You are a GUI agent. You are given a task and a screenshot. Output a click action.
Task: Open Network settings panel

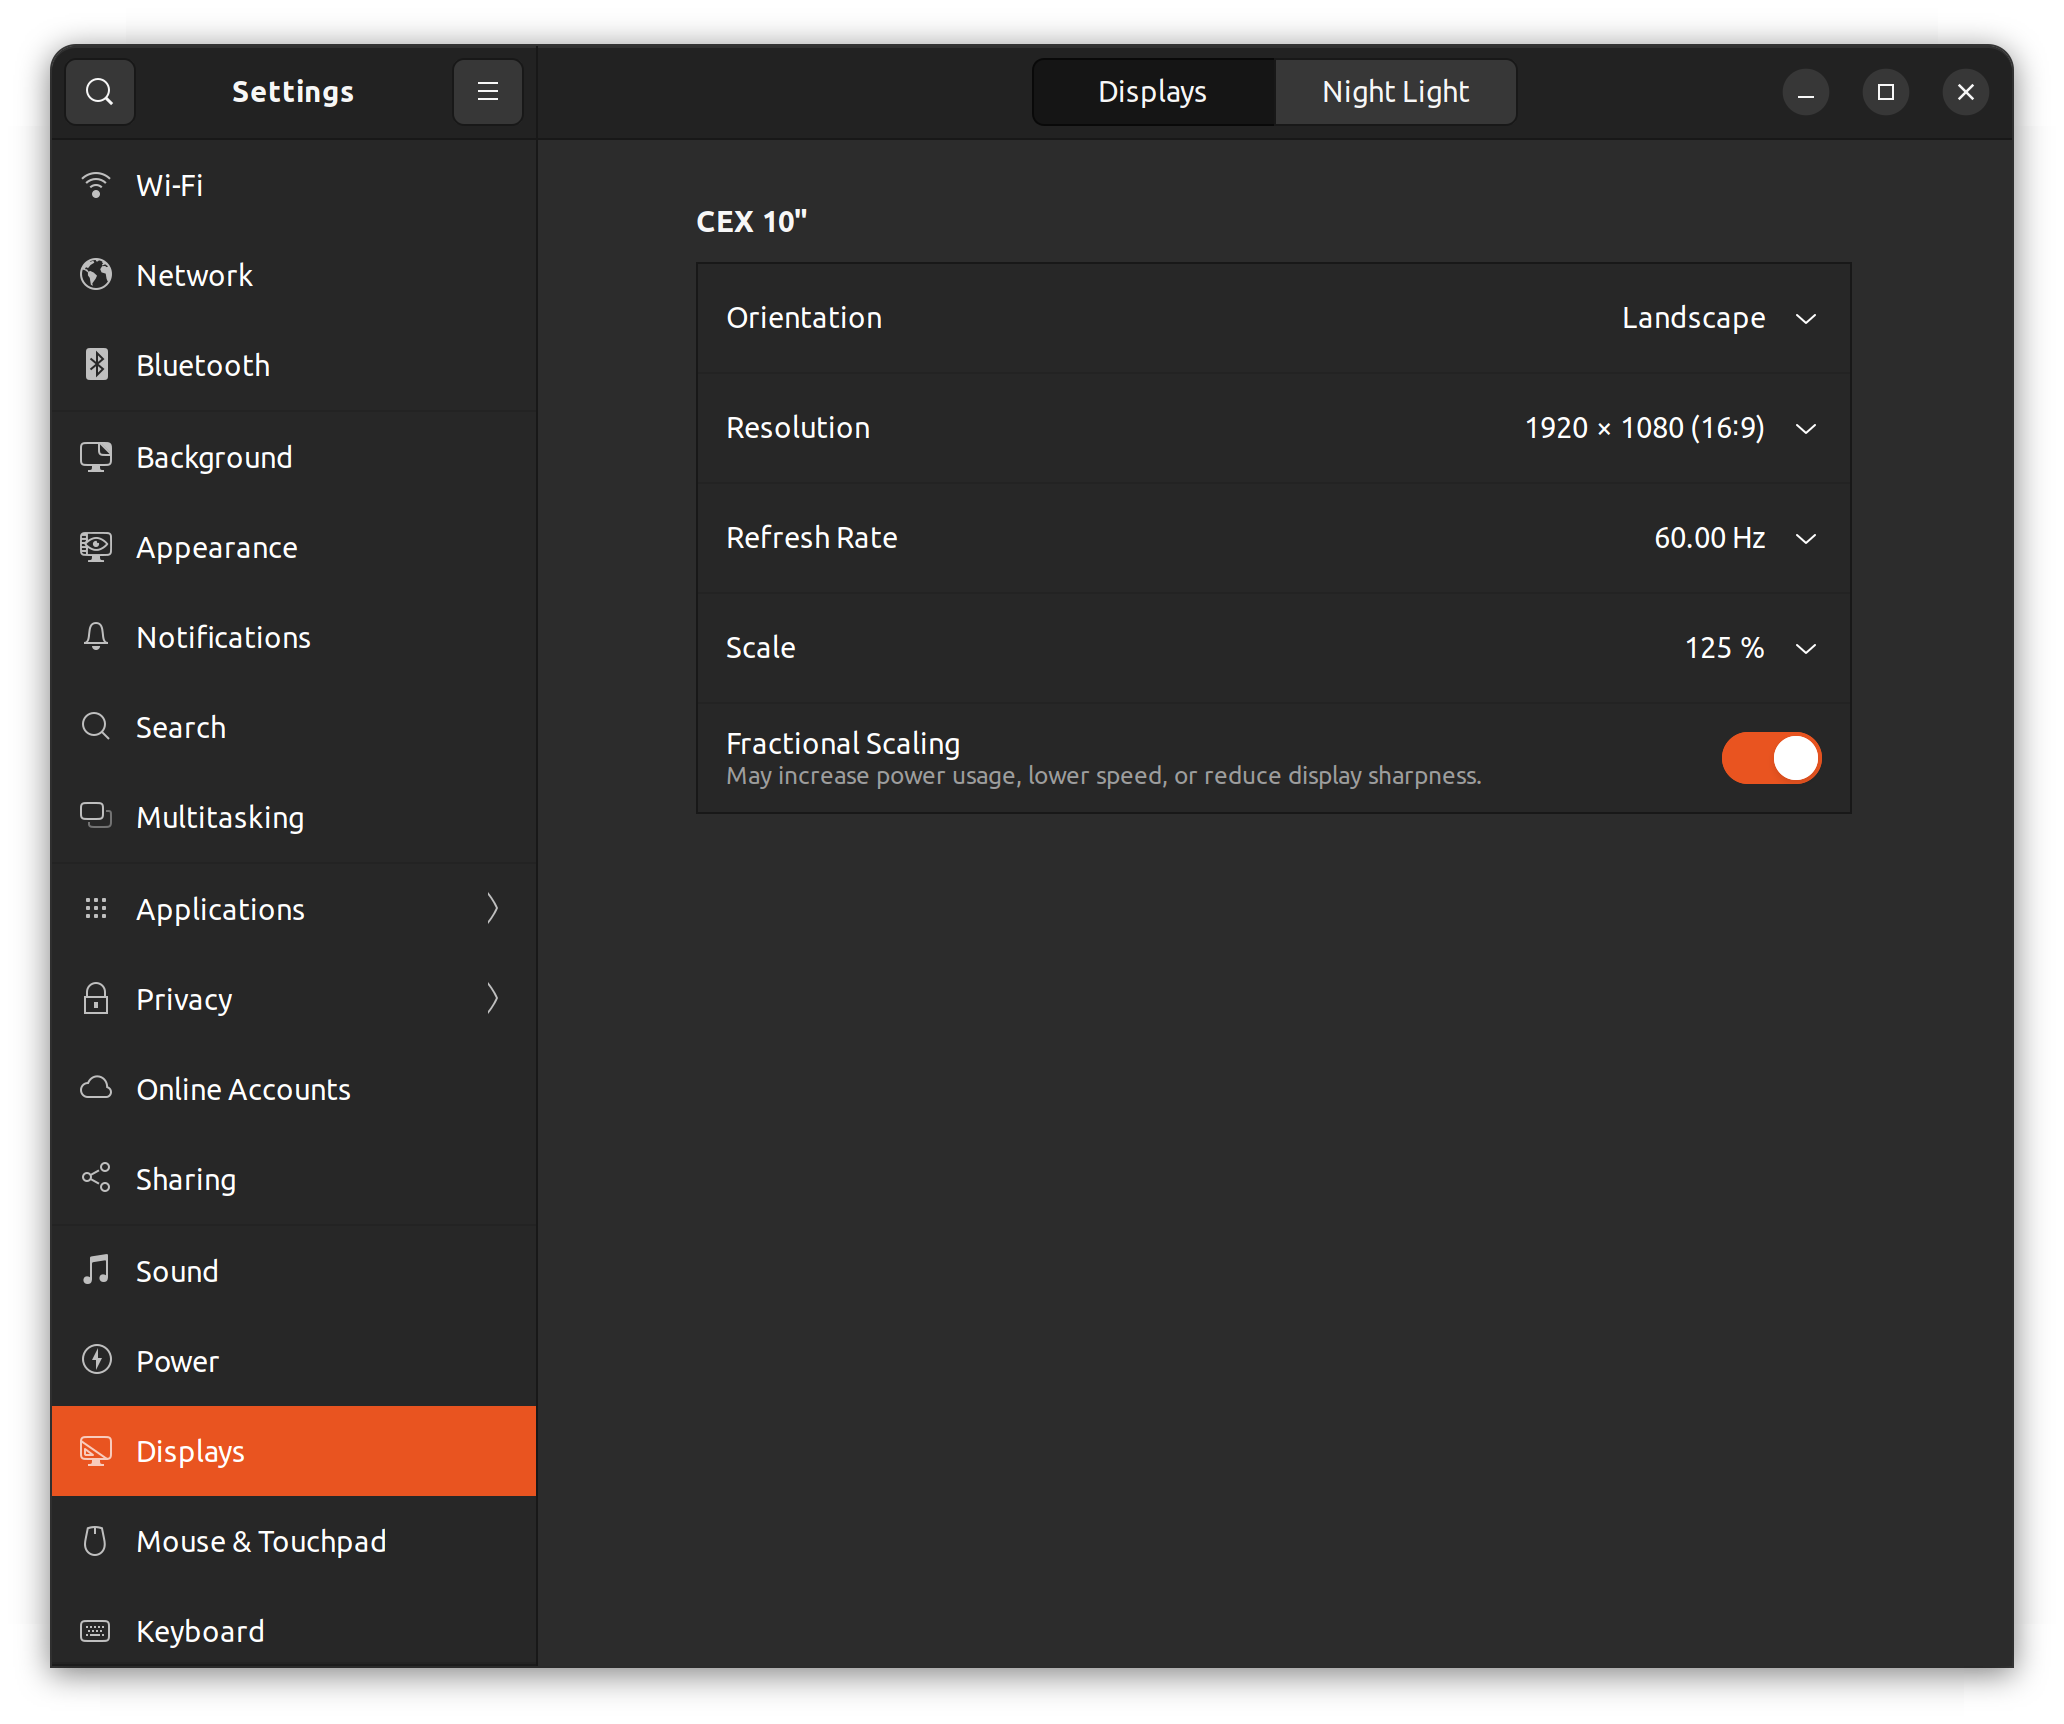click(294, 275)
